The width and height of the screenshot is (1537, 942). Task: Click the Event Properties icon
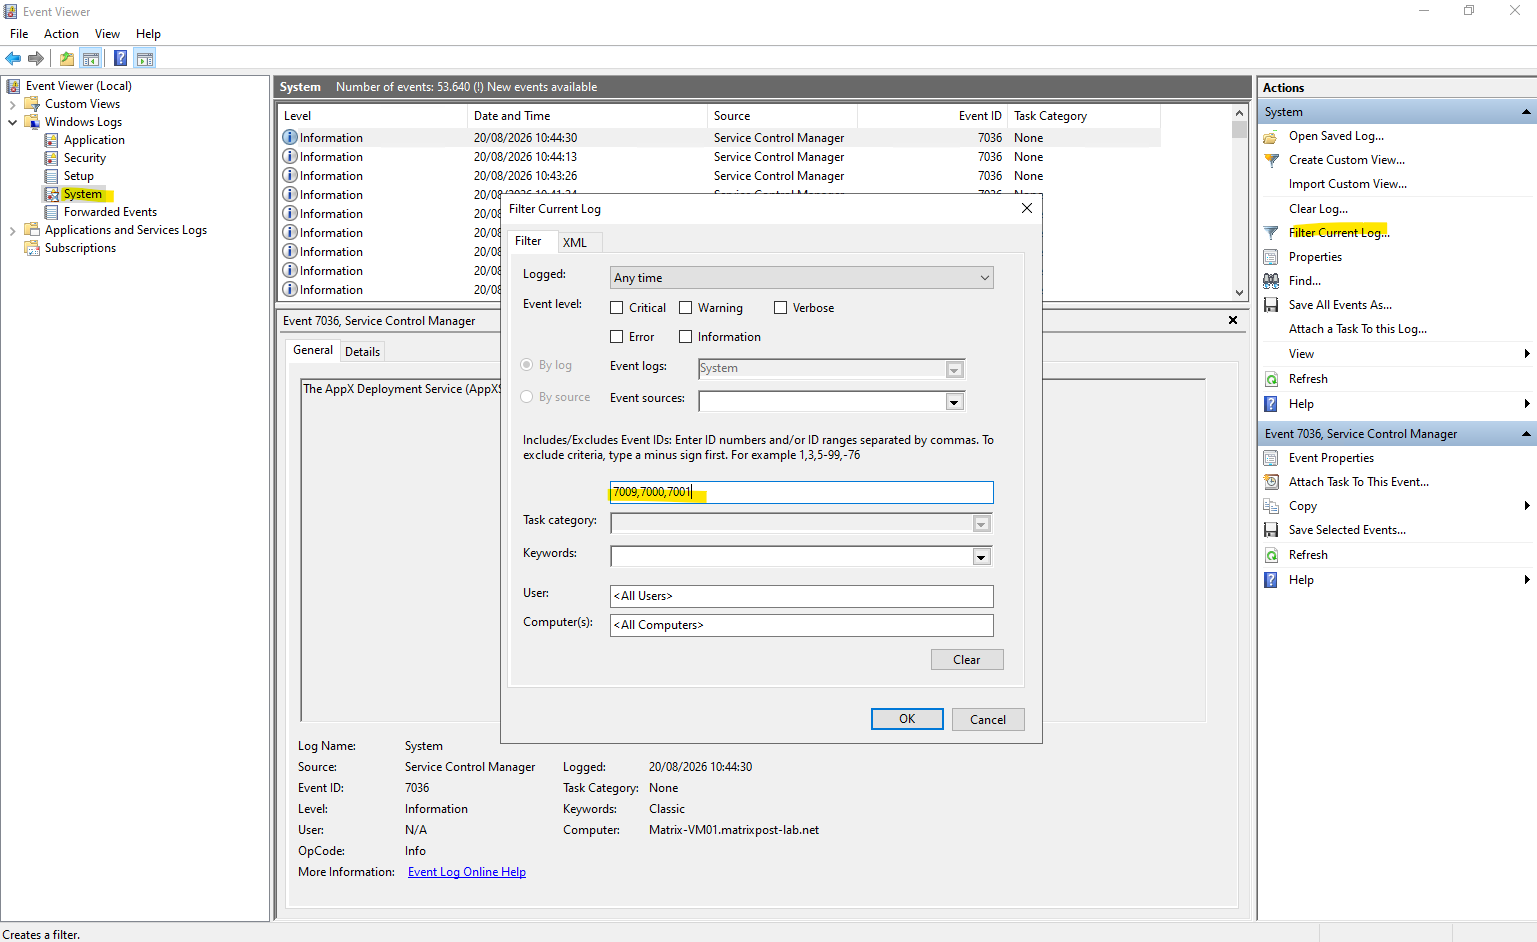point(1271,458)
